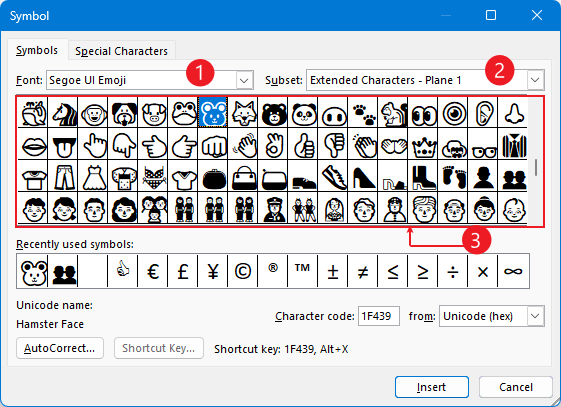This screenshot has width=561, height=407.
Task: Pick the thumbs up symbol
Action: [304, 144]
